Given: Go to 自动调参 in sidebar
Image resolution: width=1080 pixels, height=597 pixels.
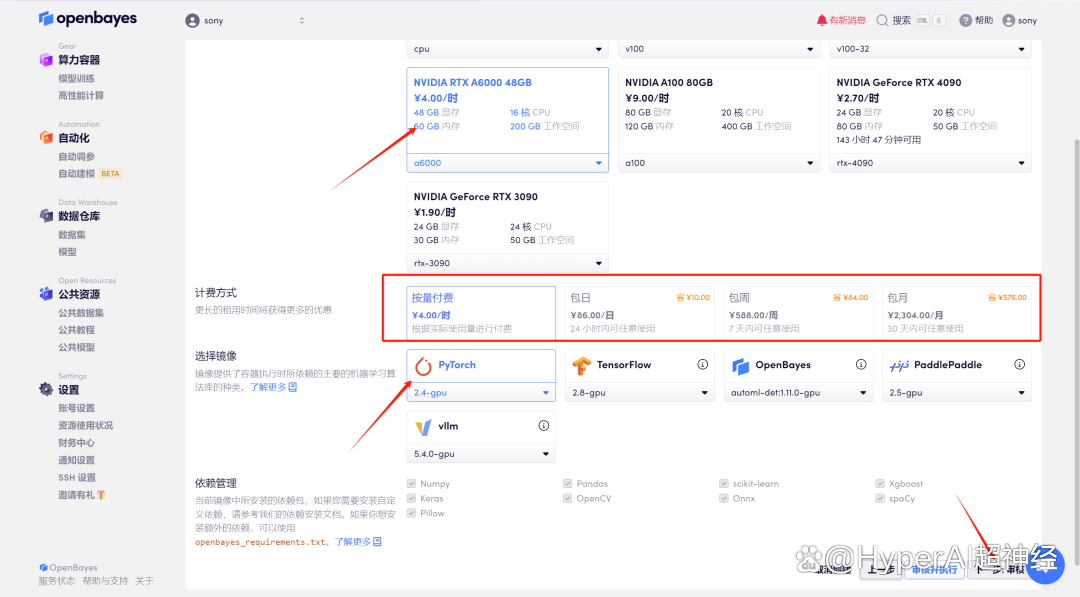Looking at the screenshot, I should coord(76,156).
